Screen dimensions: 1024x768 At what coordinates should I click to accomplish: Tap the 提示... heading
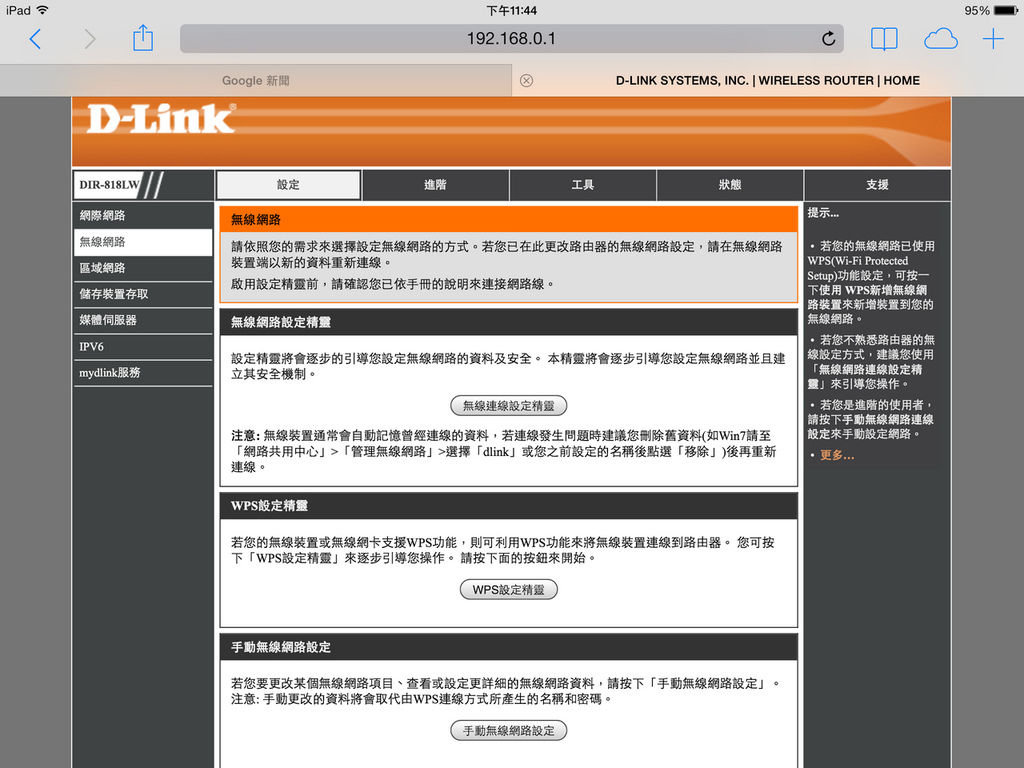click(x=823, y=213)
